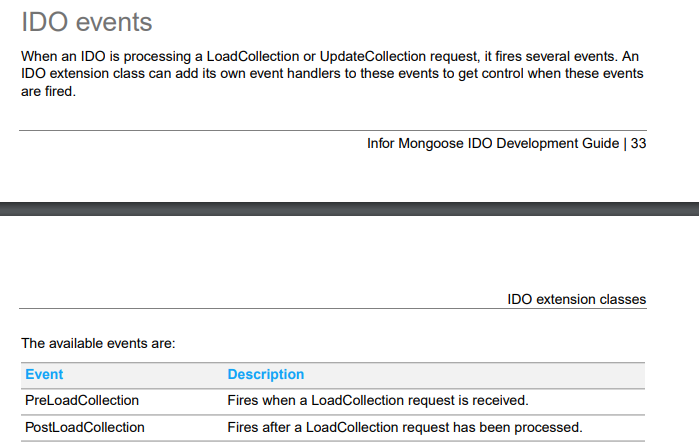Click 'are fired.' at the paragraph end

(49, 91)
